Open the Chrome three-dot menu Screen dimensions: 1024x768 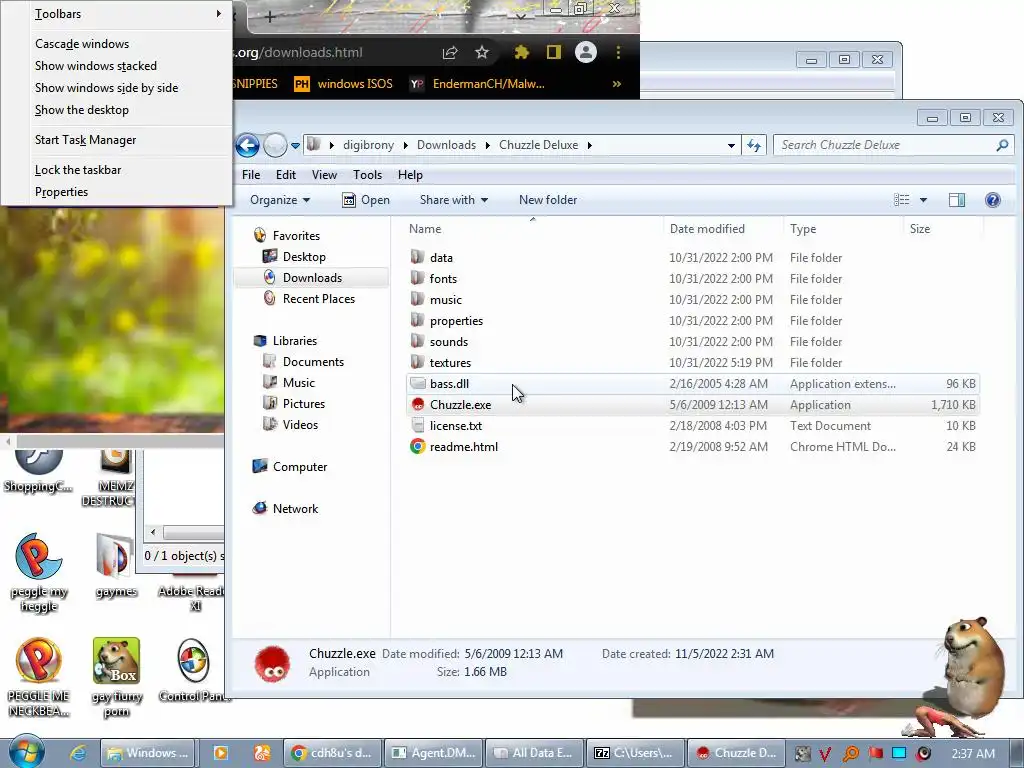pos(618,52)
